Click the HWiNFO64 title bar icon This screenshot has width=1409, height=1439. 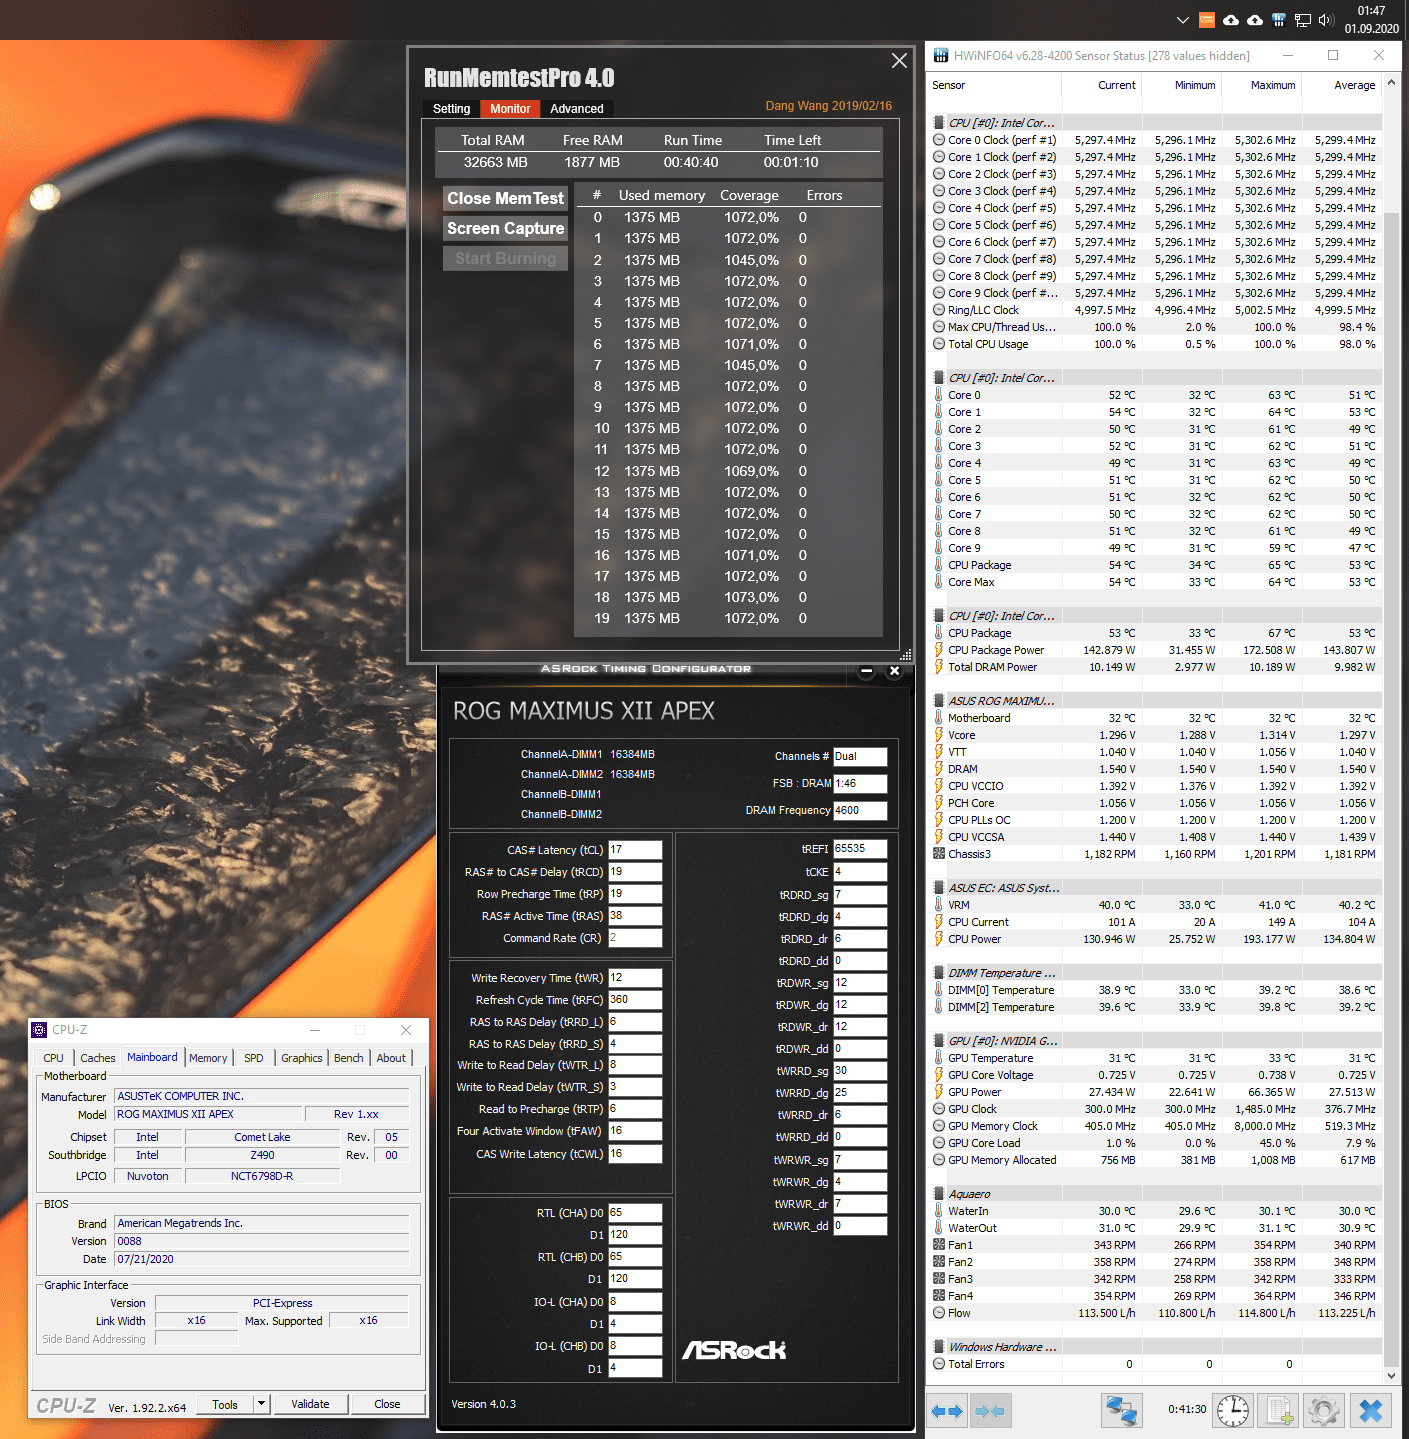940,56
